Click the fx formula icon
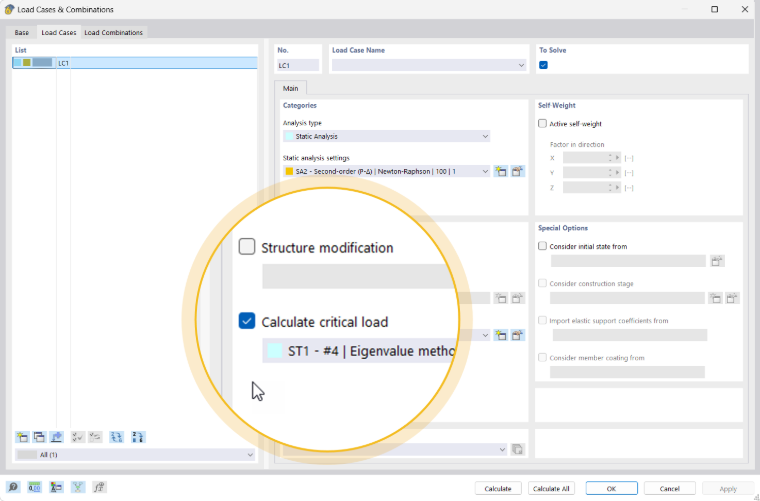This screenshot has width=760, height=501. (x=99, y=487)
